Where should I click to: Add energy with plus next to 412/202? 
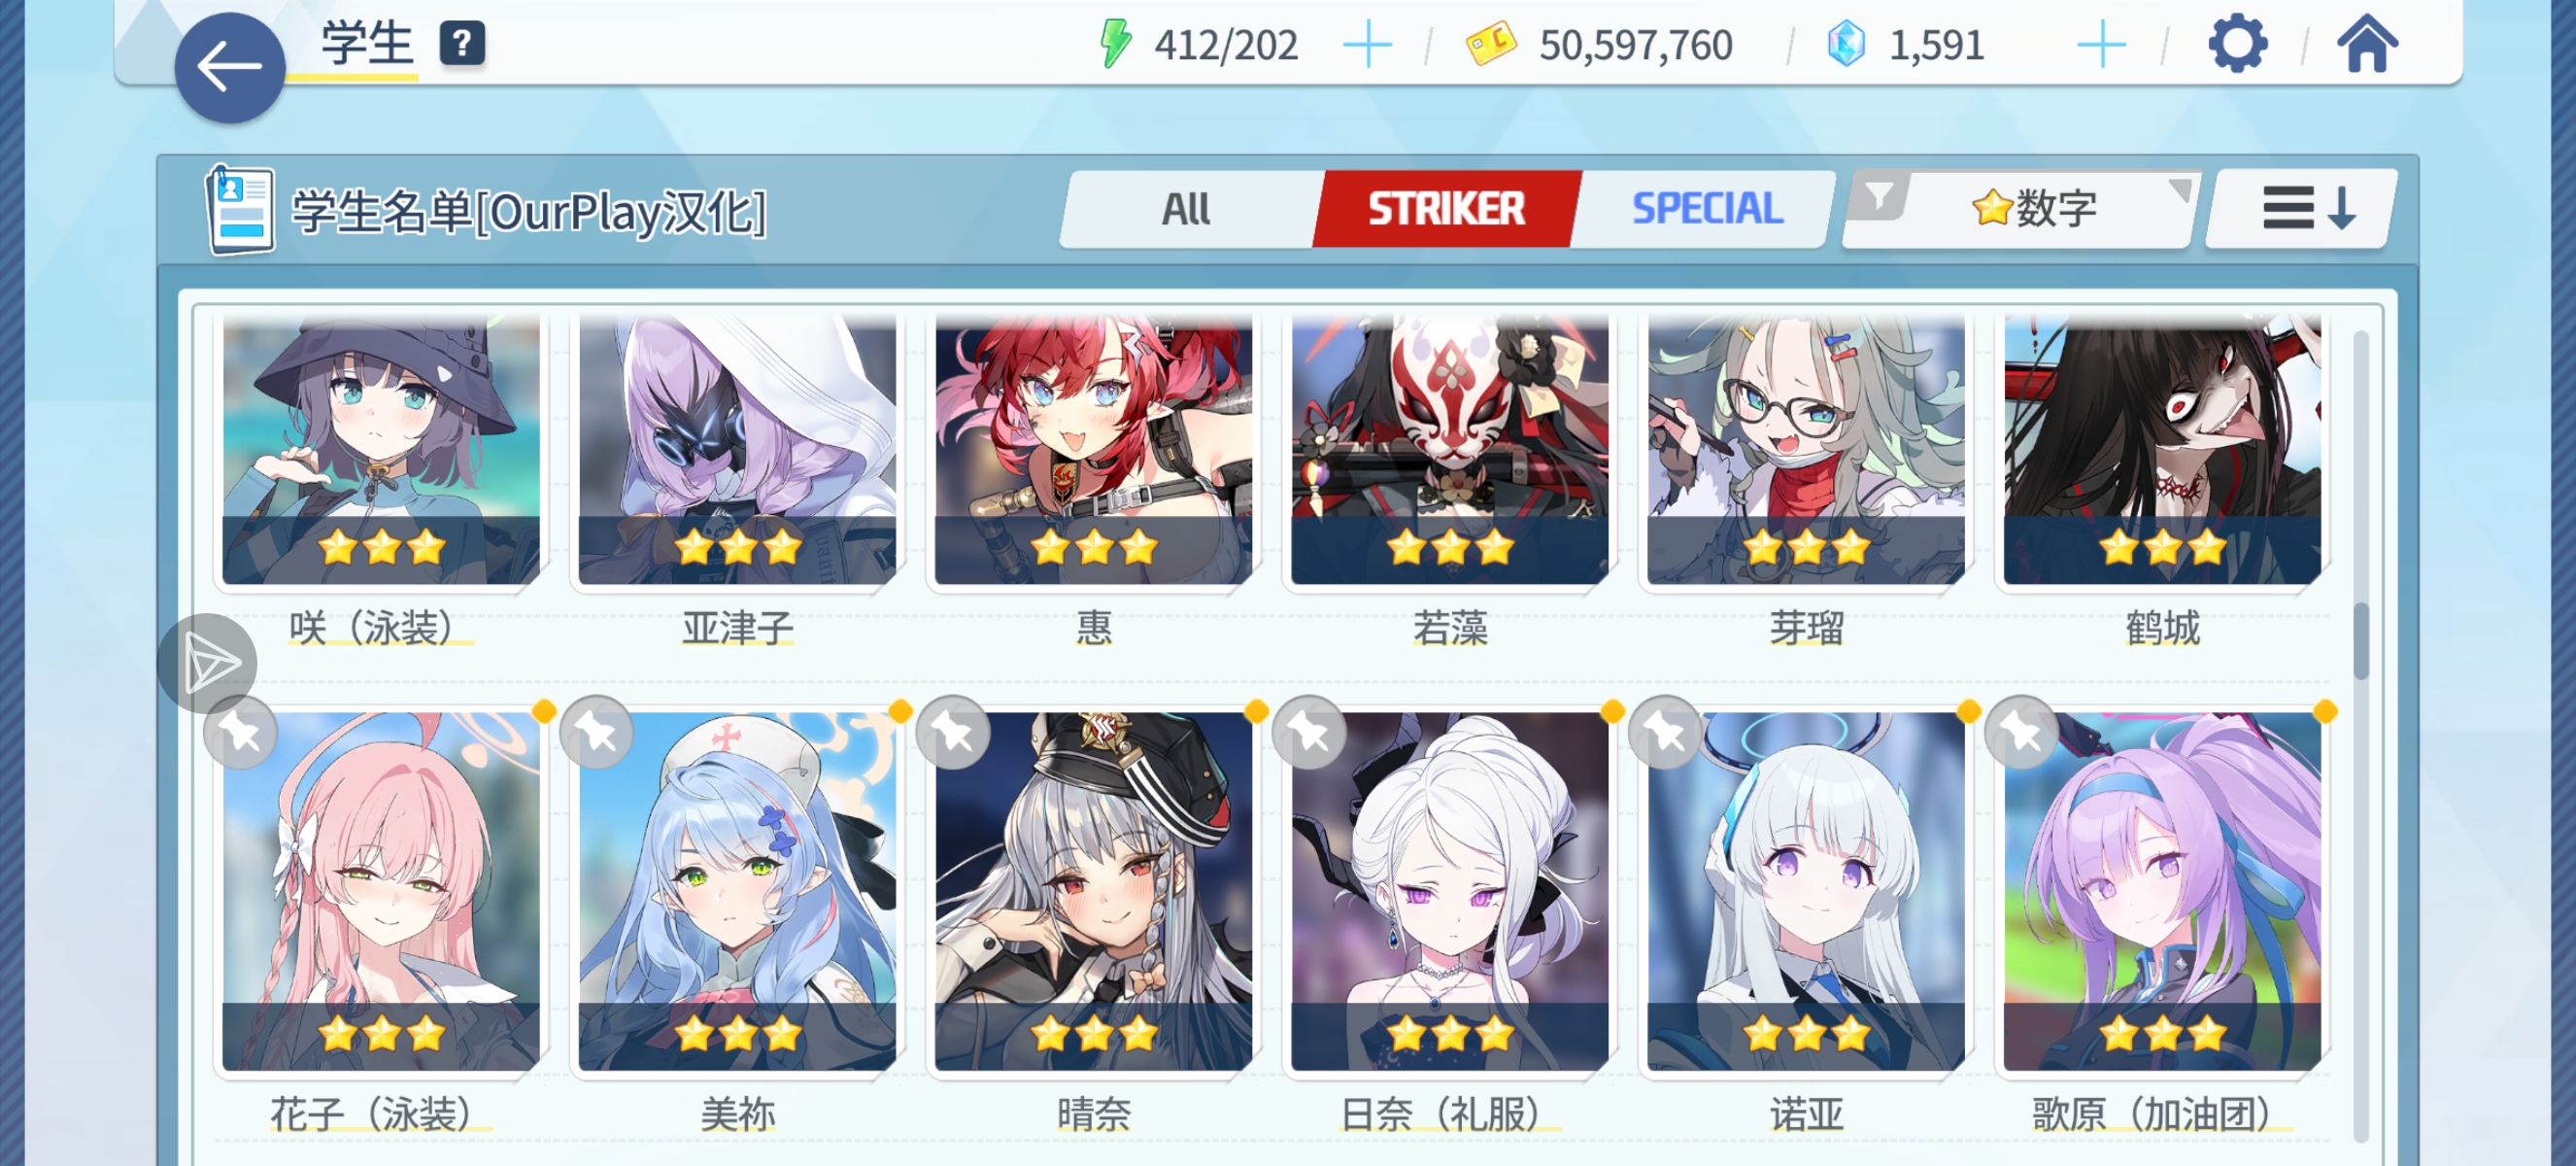pyautogui.click(x=1366, y=45)
